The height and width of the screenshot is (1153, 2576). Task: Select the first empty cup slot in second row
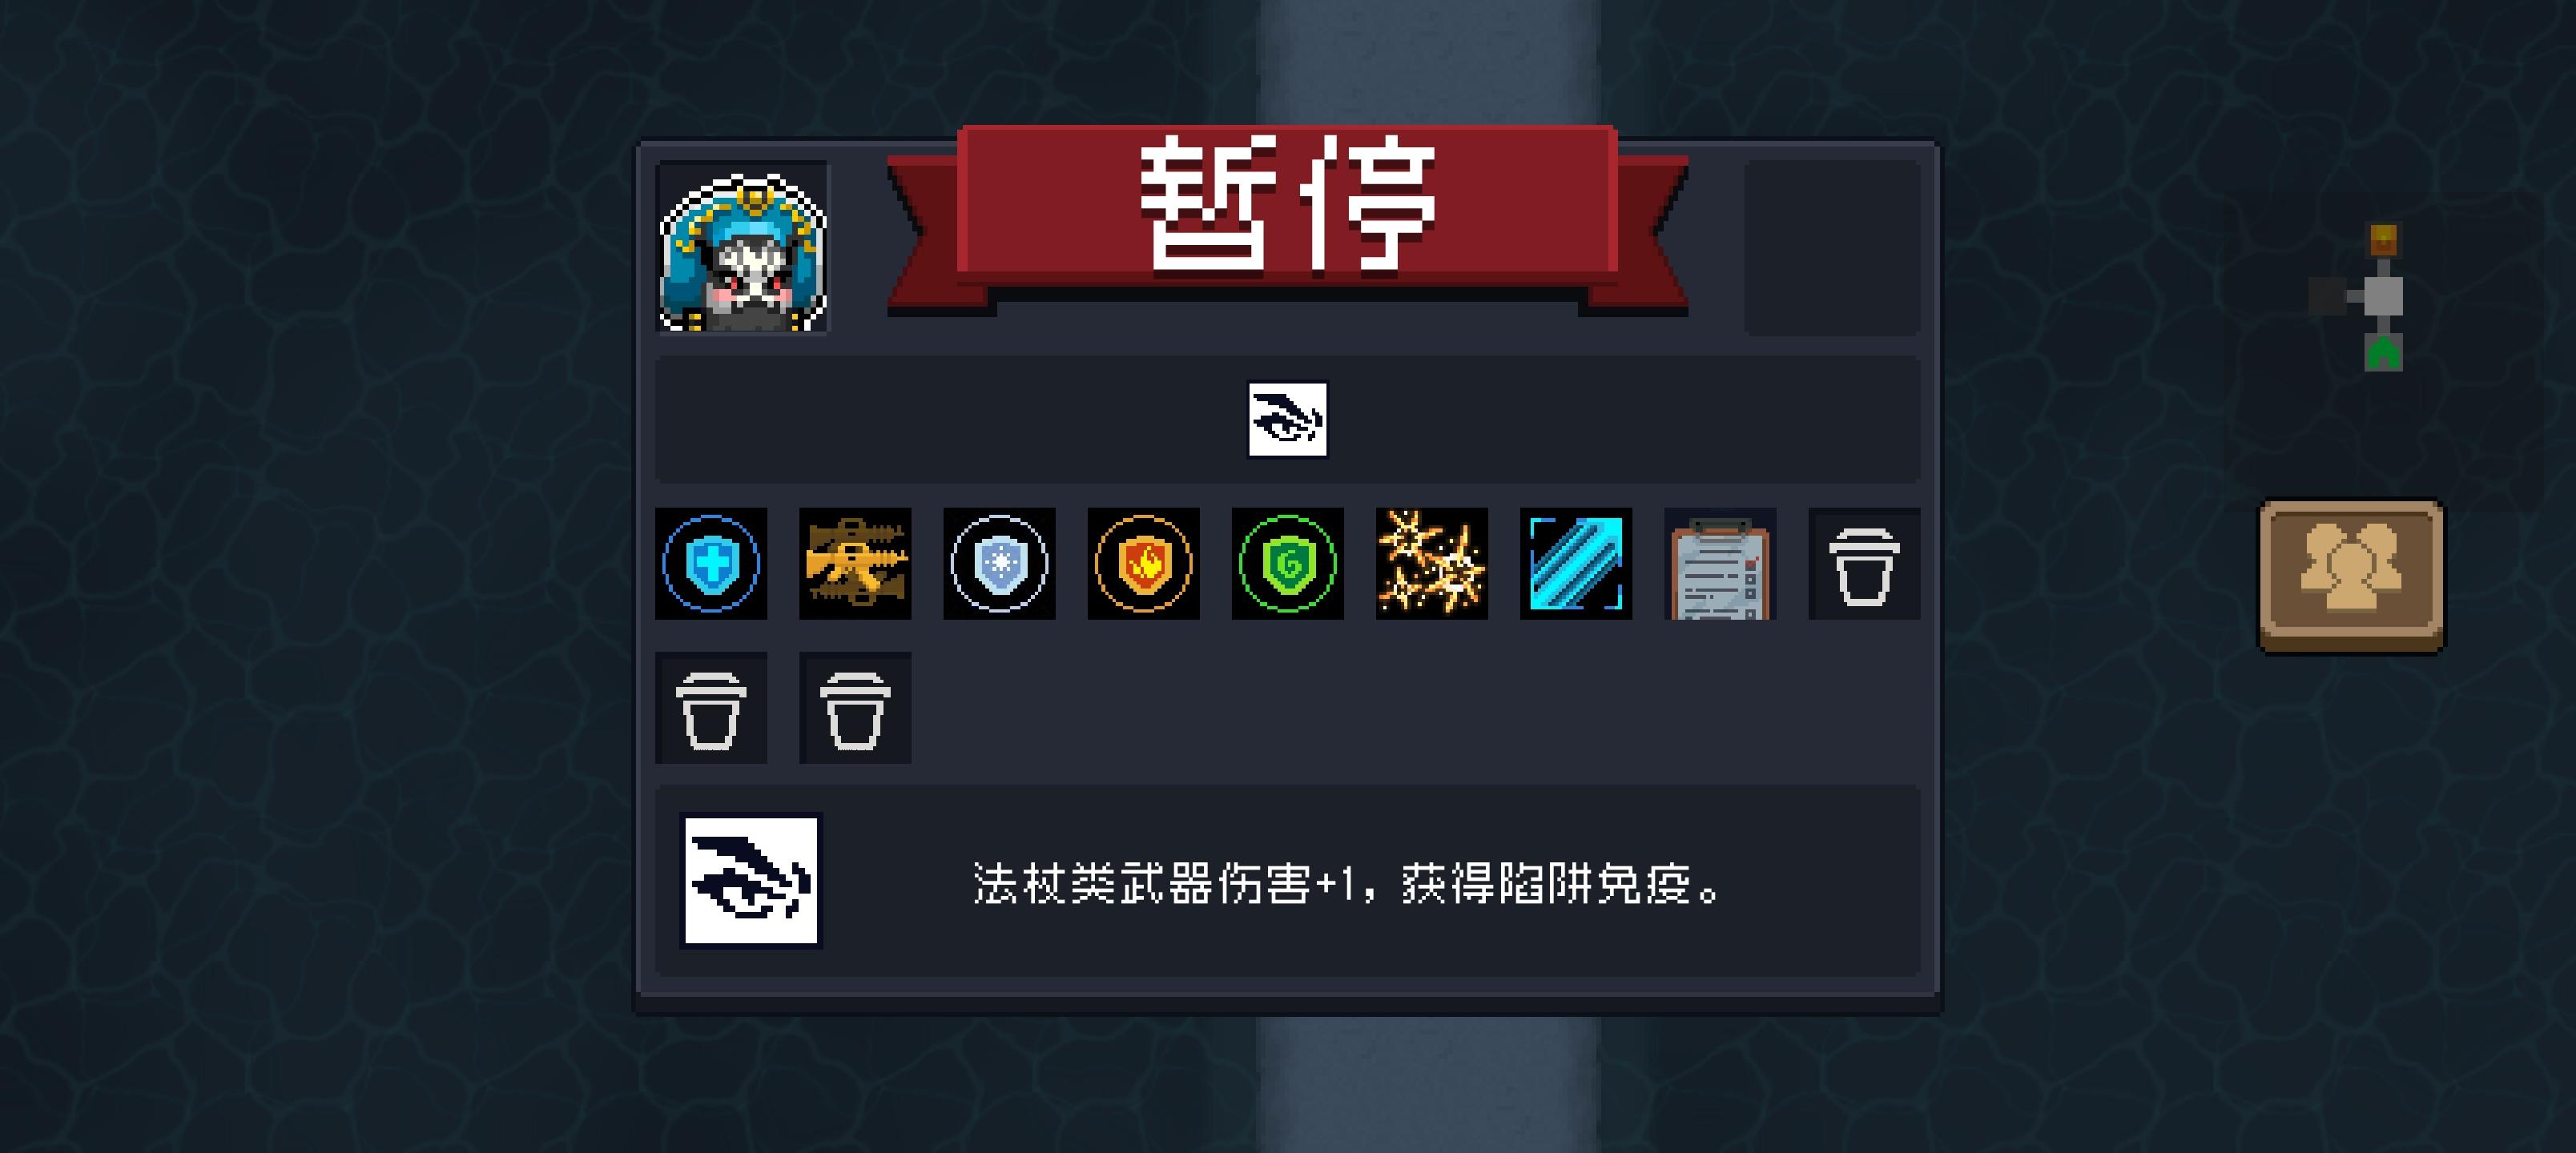coord(711,708)
